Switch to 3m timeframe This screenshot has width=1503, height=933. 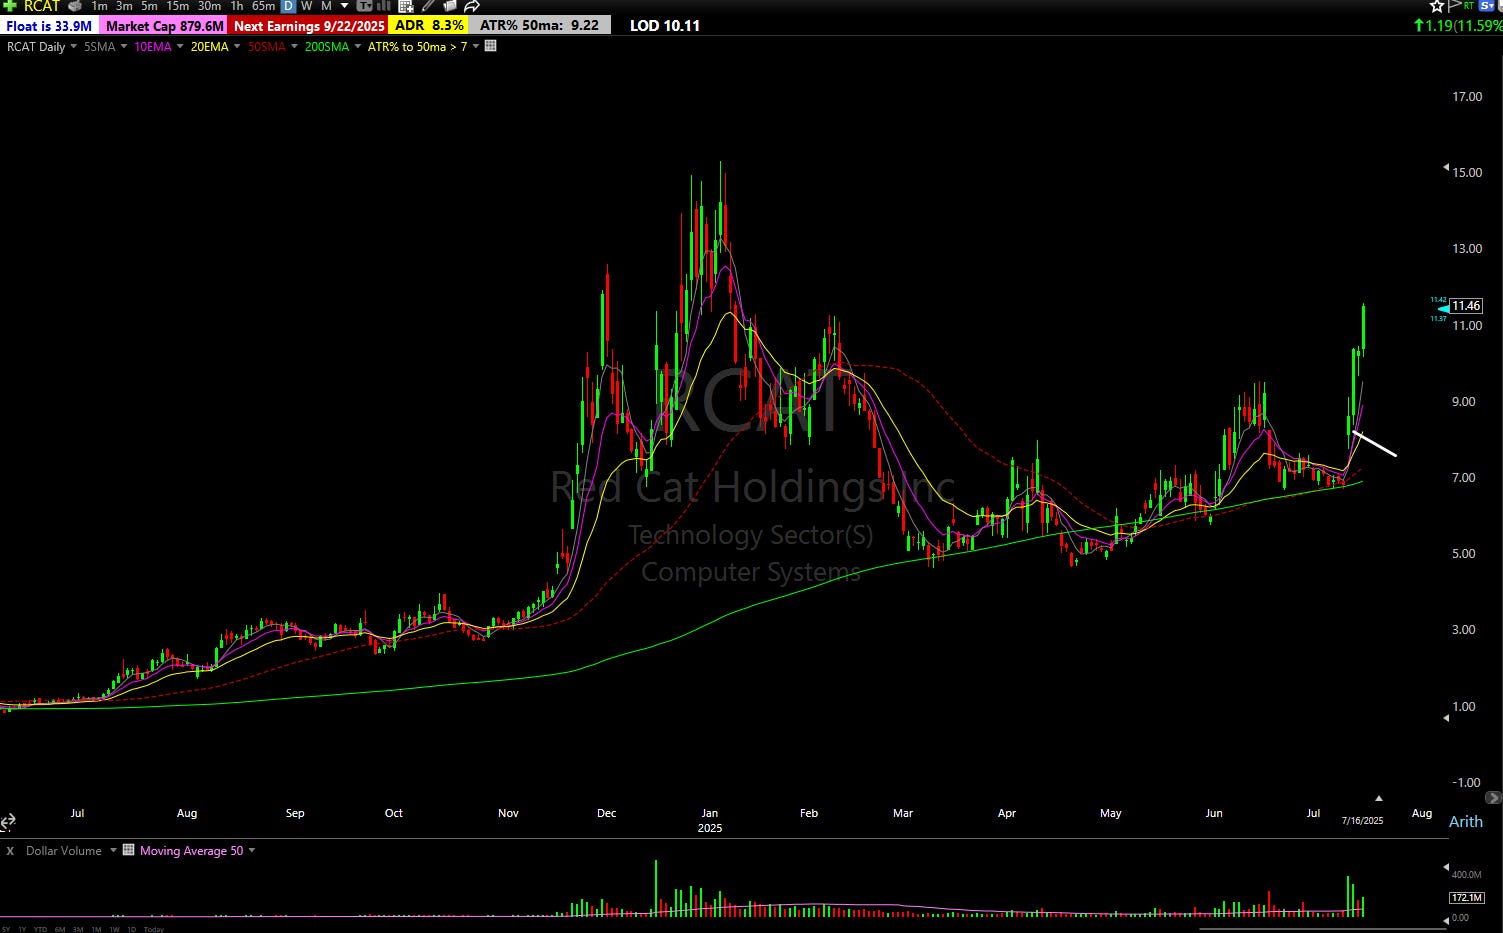click(124, 6)
